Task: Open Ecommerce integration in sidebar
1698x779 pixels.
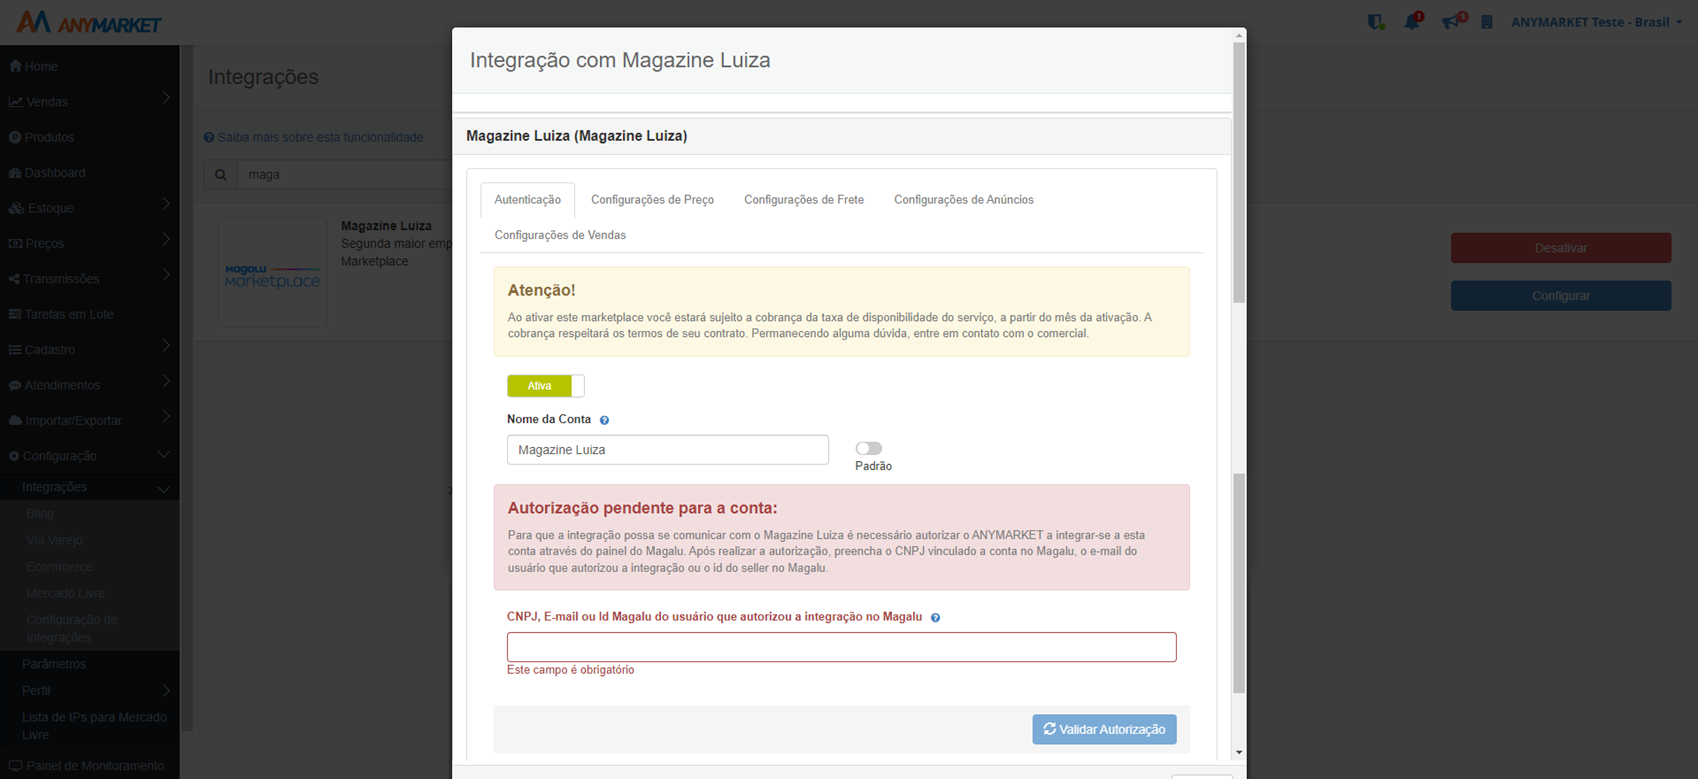Action: pos(59,567)
